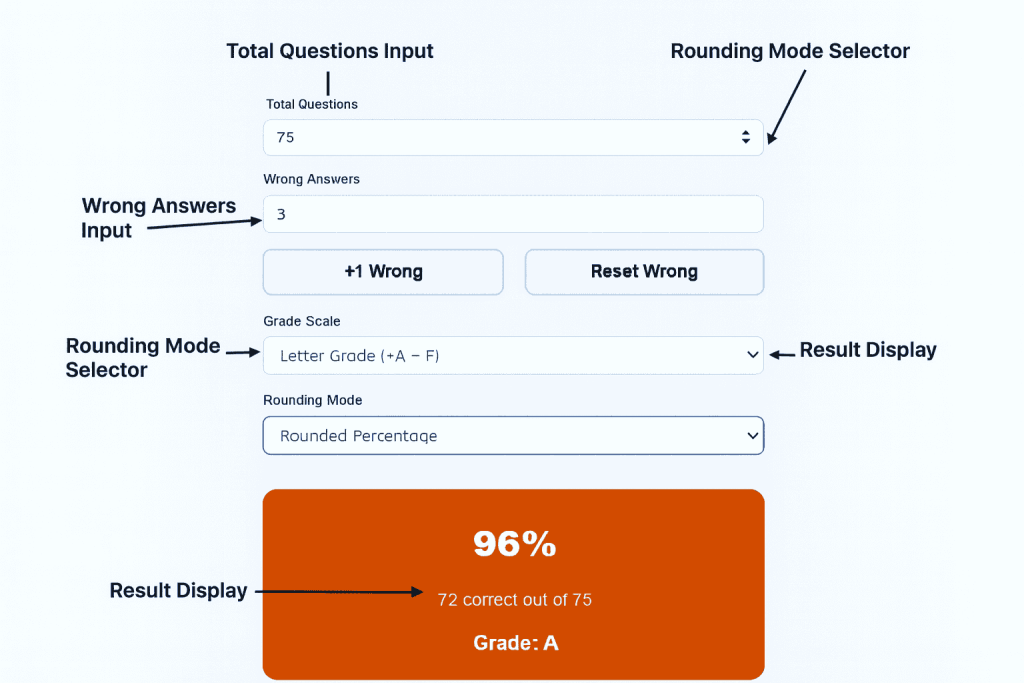1024x683 pixels.
Task: Click inside the Wrong Answers input field
Action: pos(450,214)
